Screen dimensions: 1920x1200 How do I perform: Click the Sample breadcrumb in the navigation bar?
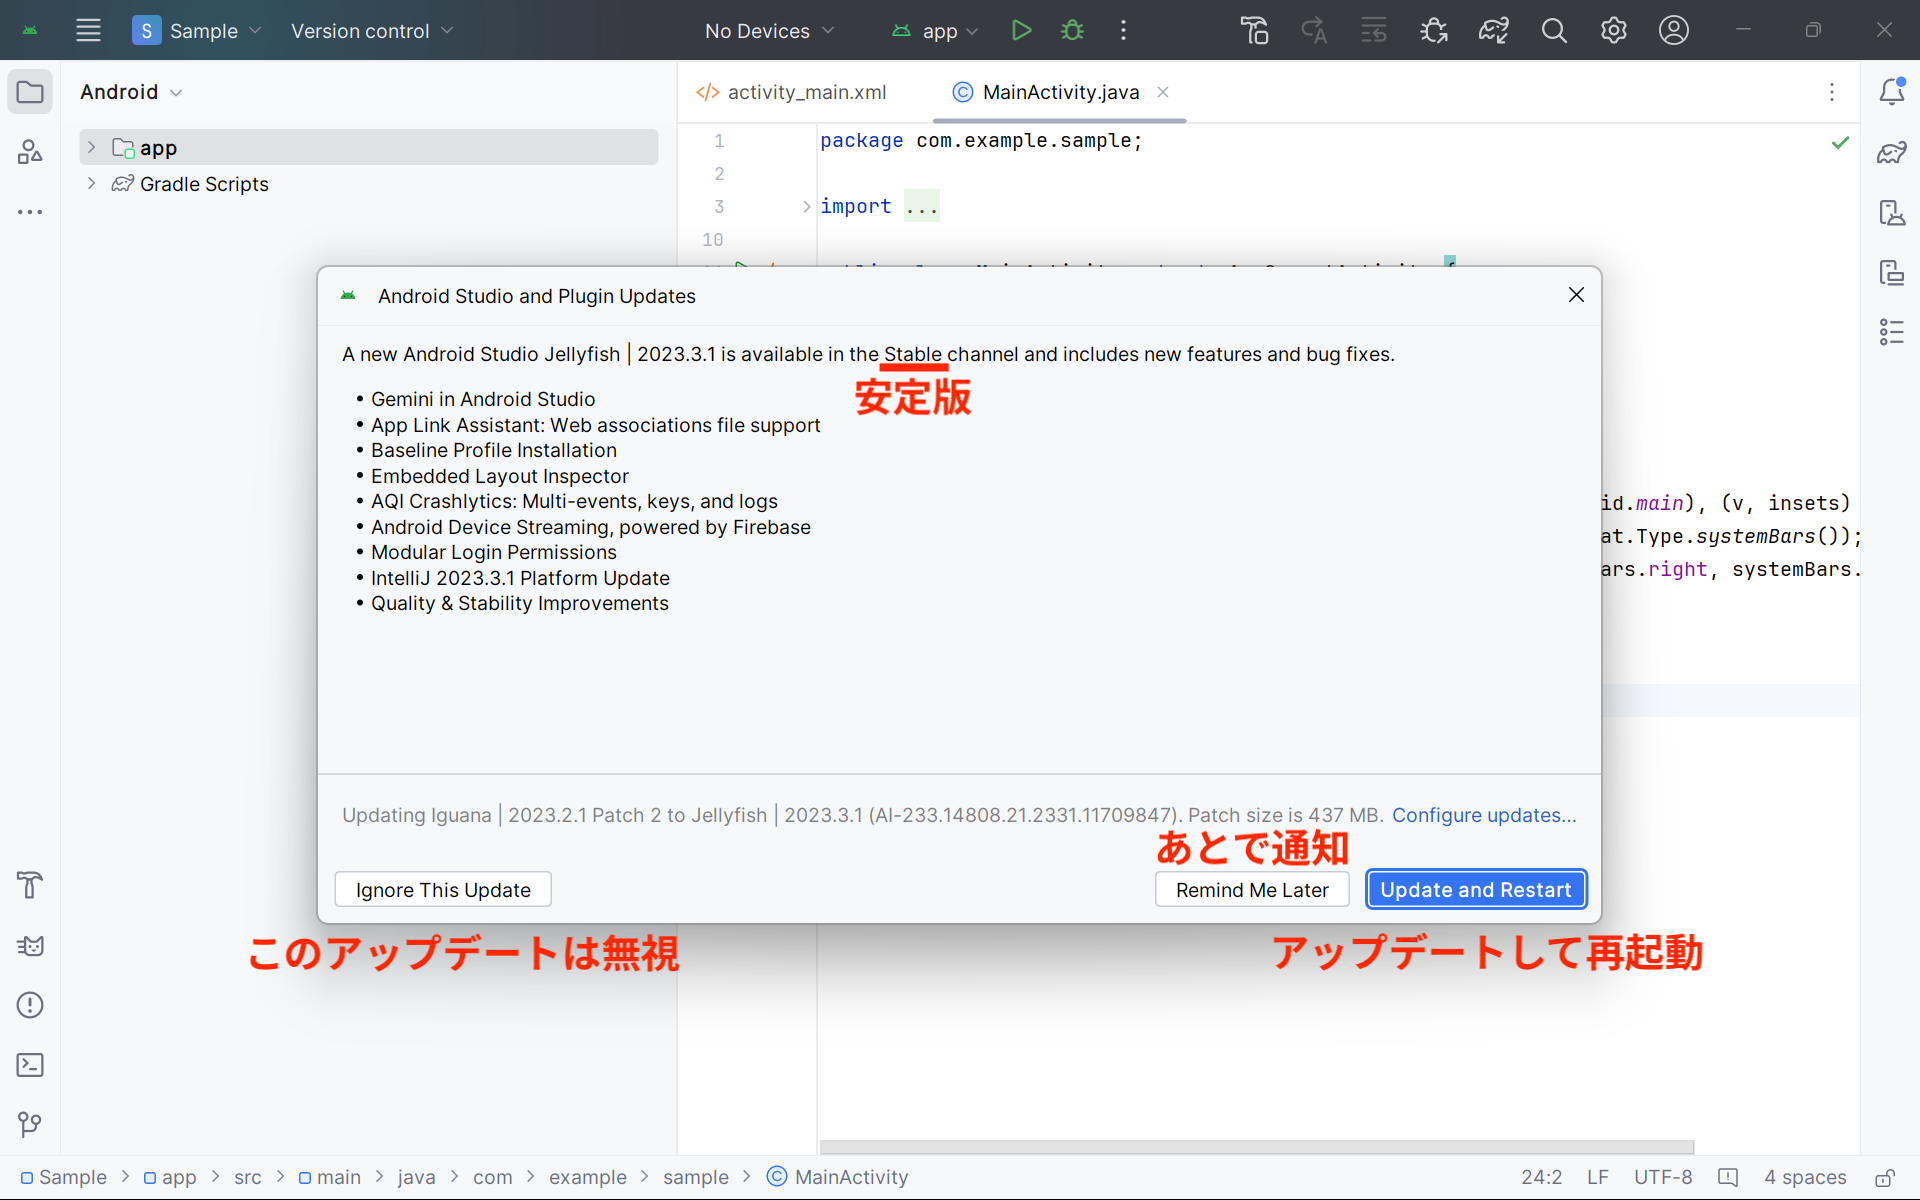(x=64, y=1177)
